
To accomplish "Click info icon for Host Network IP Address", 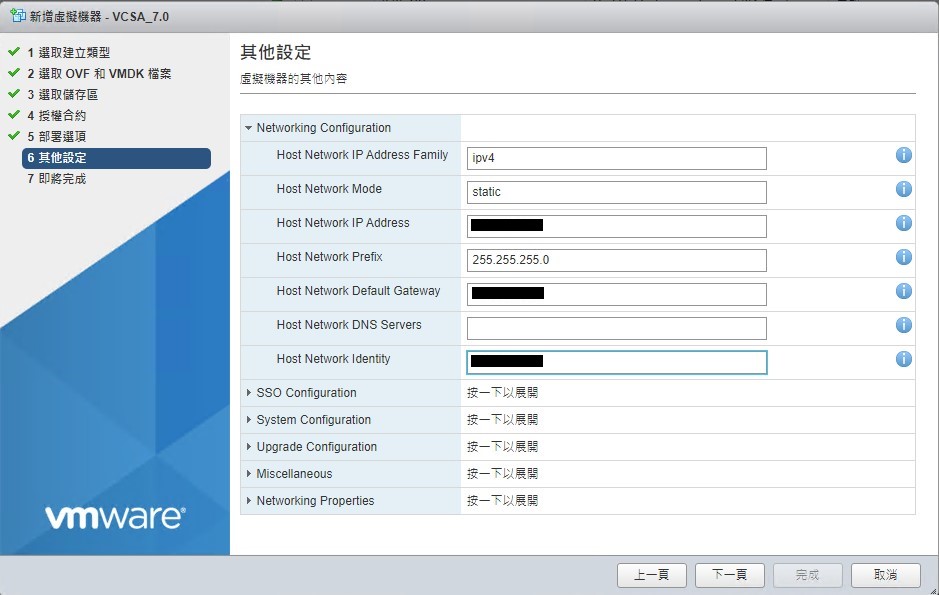I will [x=904, y=223].
